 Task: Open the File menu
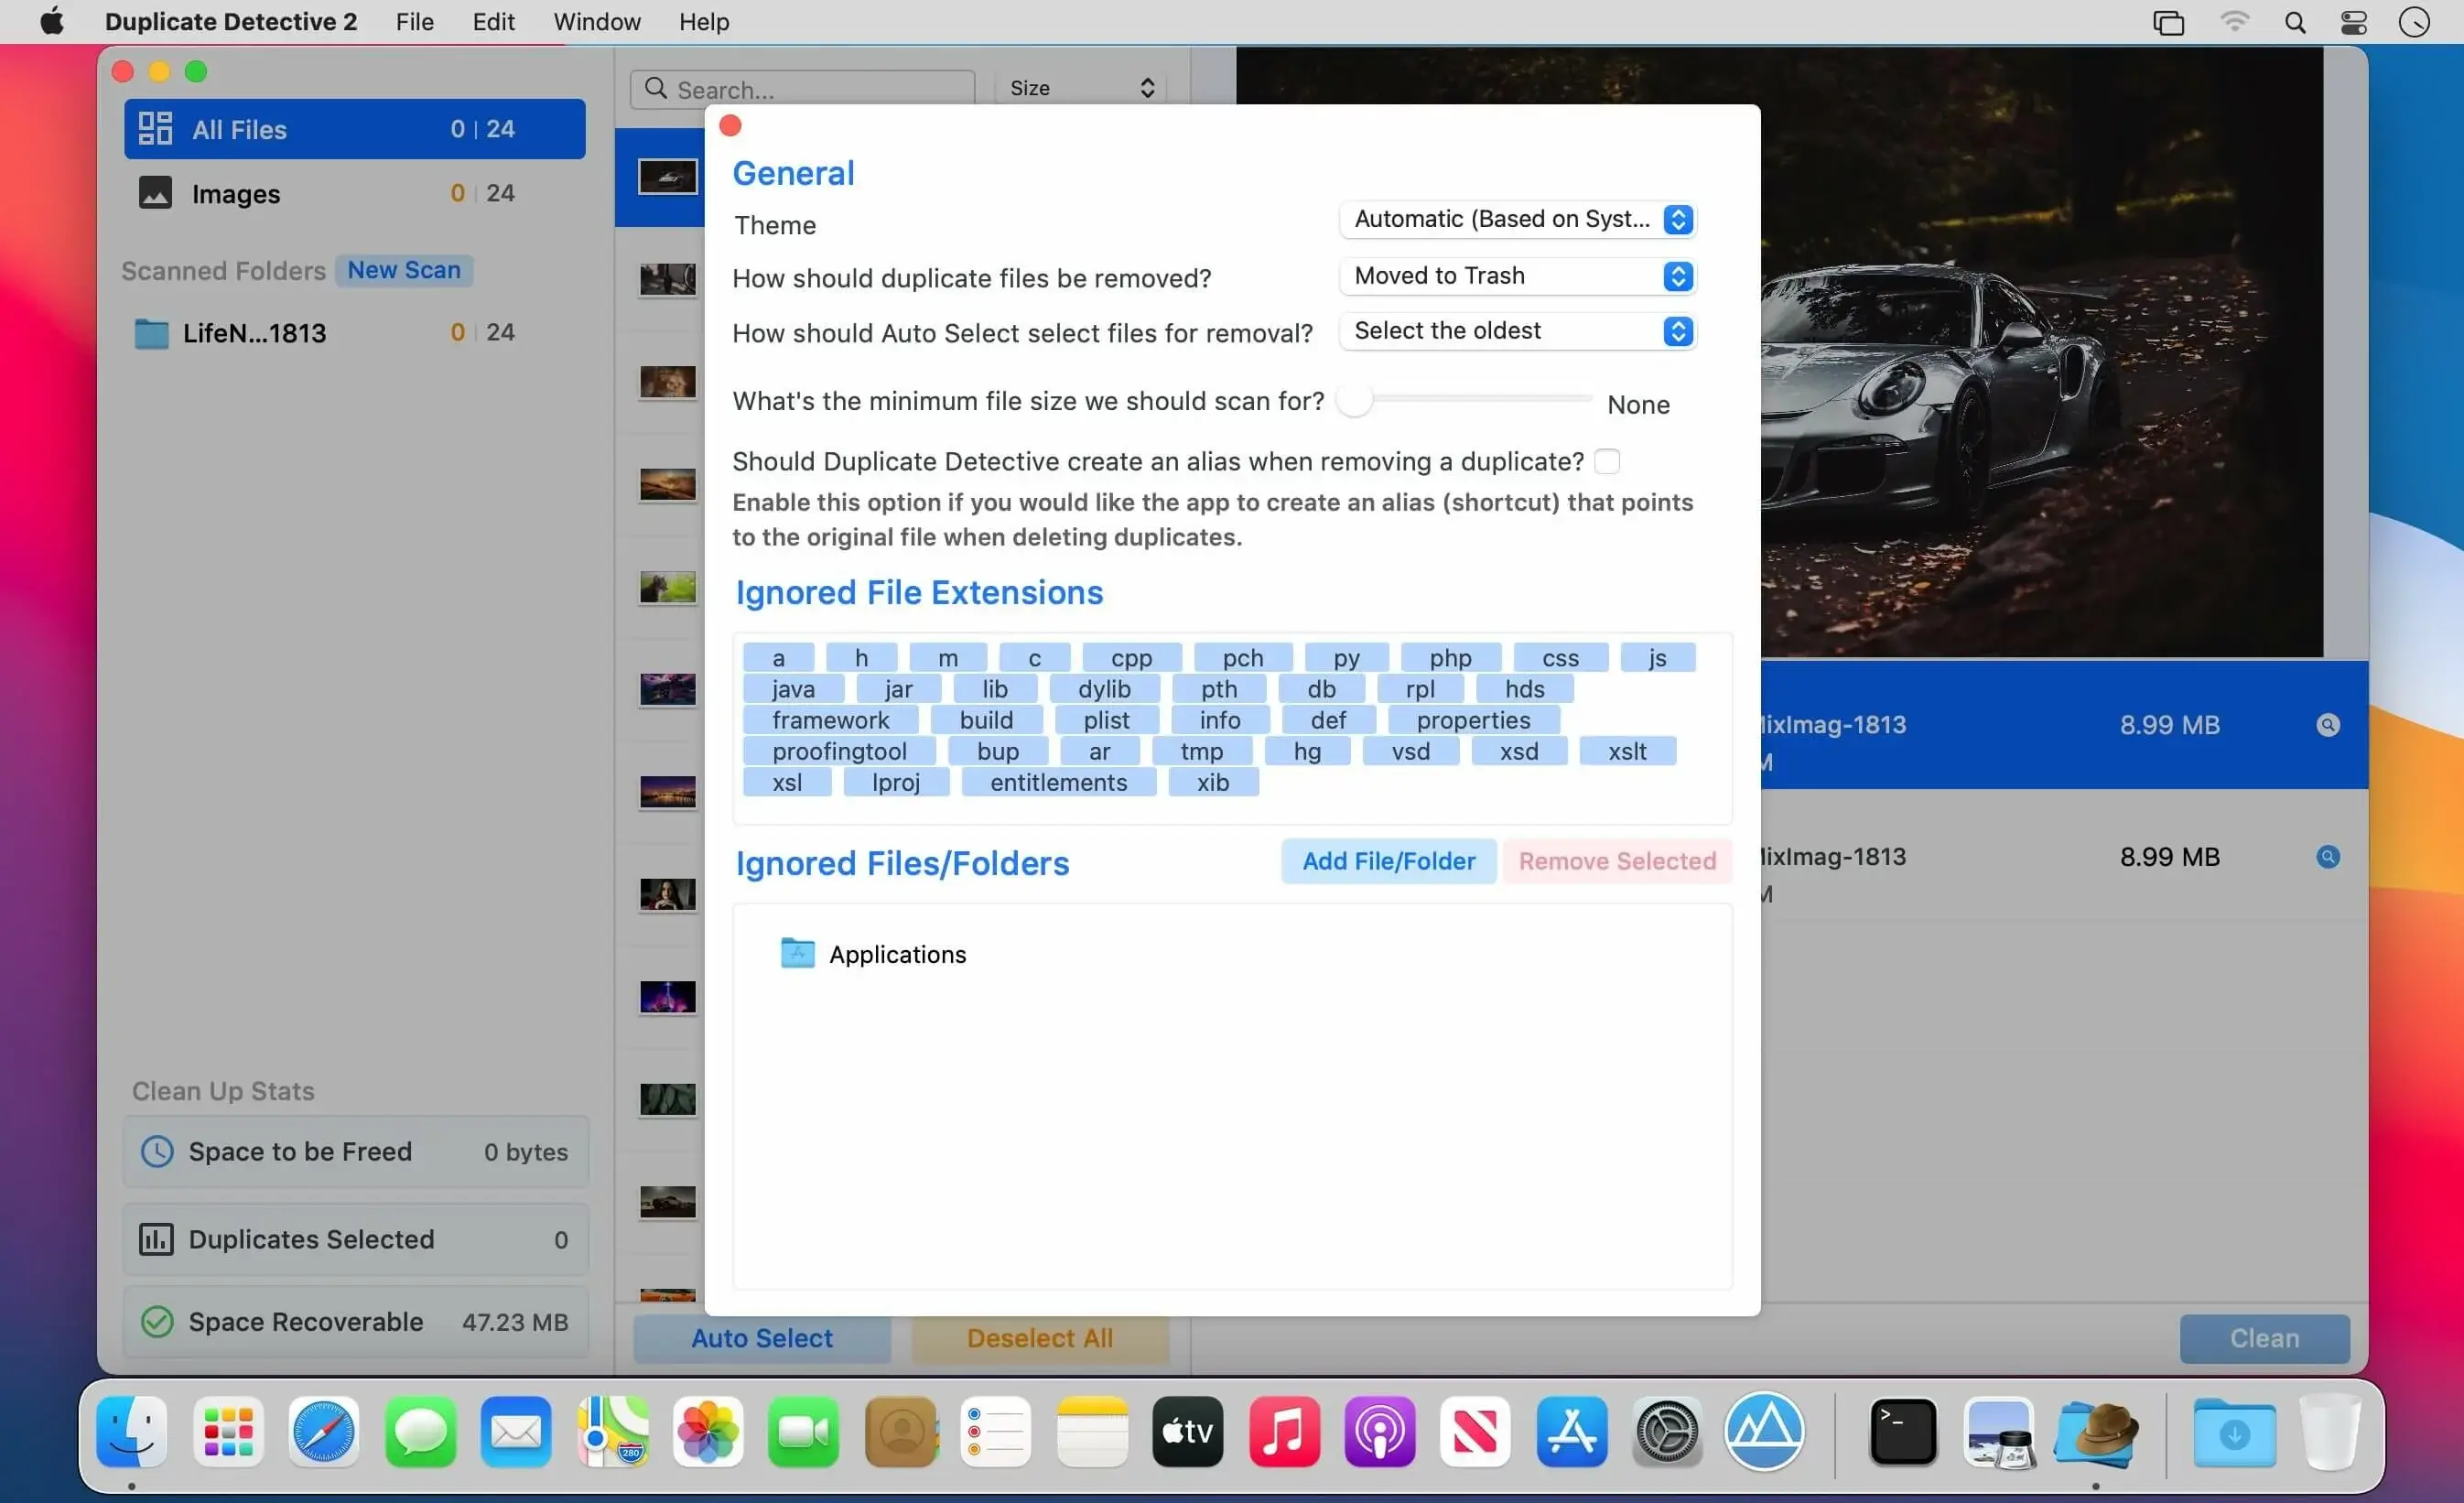[414, 22]
